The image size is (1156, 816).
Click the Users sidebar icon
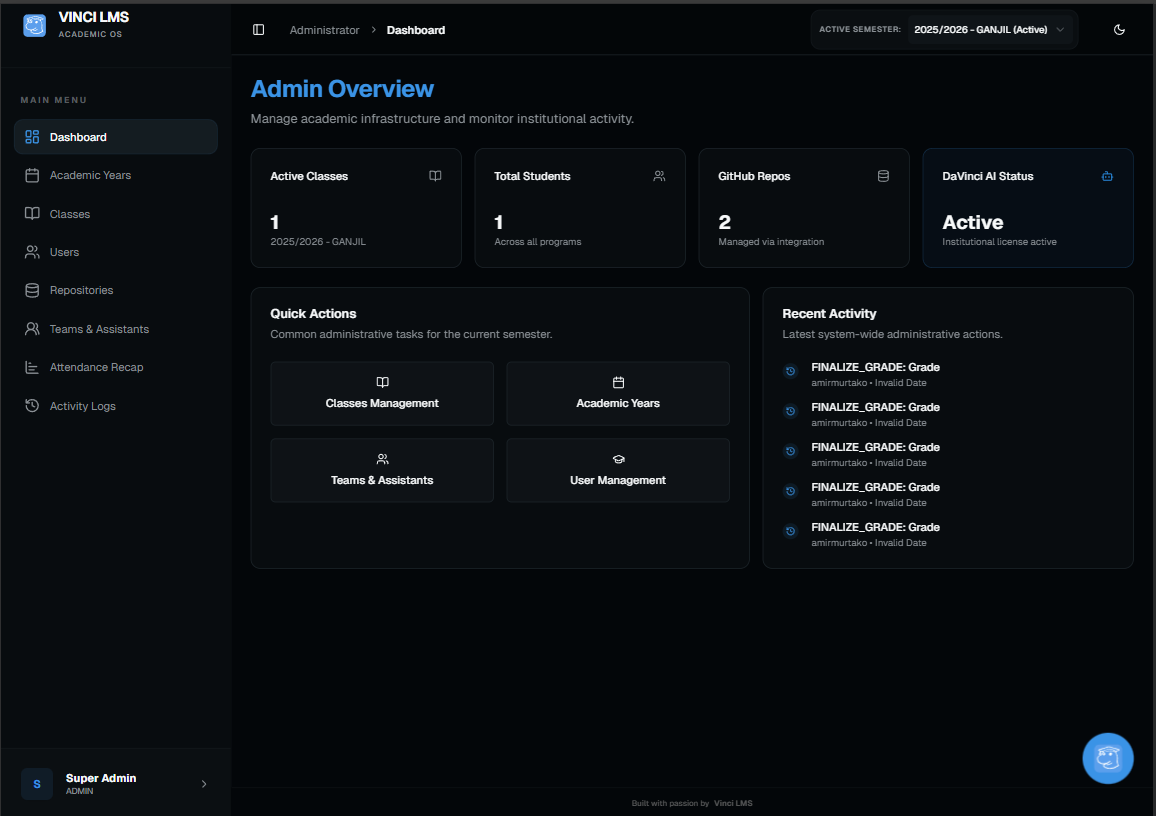(32, 252)
